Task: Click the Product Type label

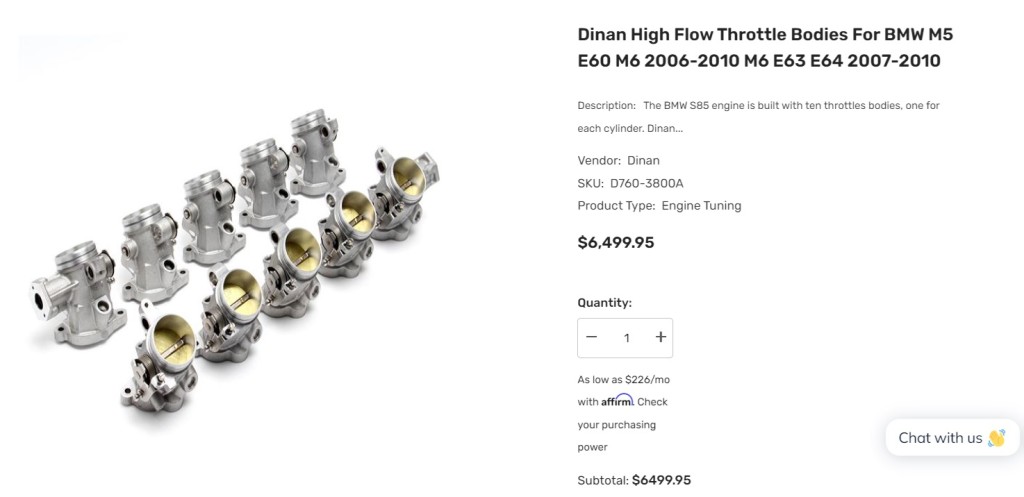Action: pos(616,206)
